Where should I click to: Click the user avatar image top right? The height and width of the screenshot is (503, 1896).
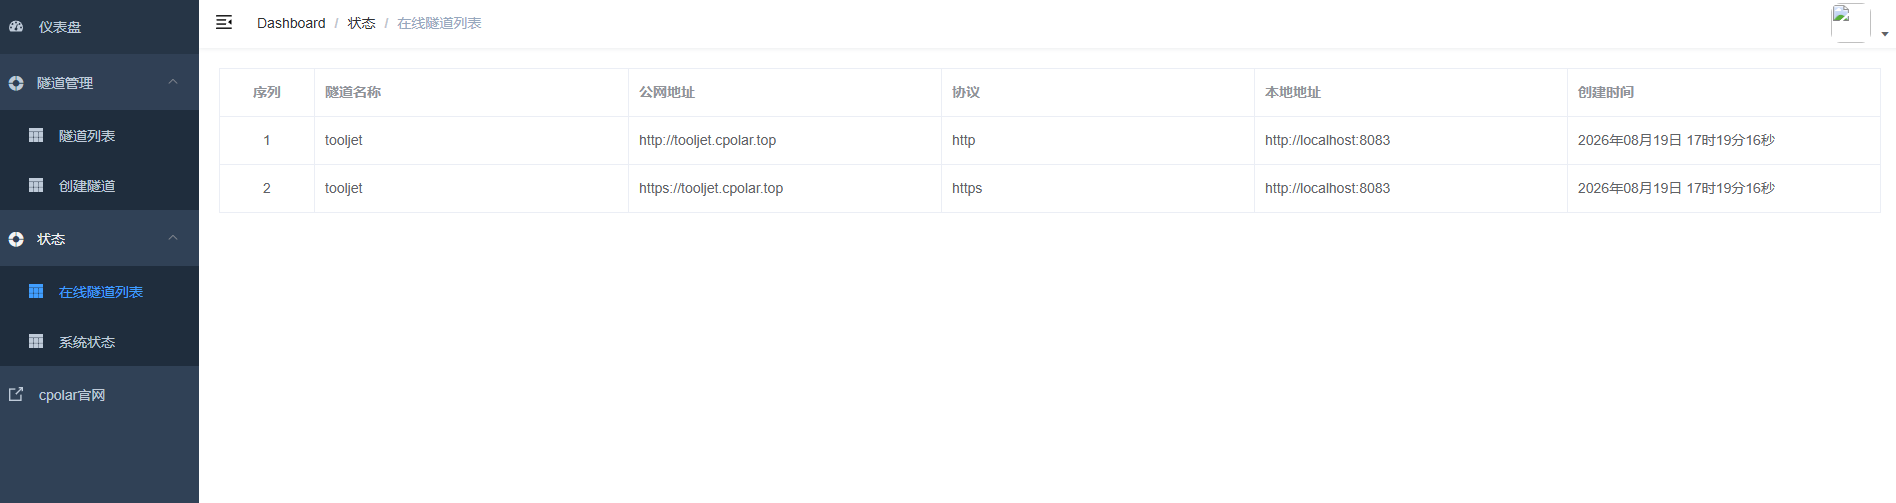click(1850, 23)
